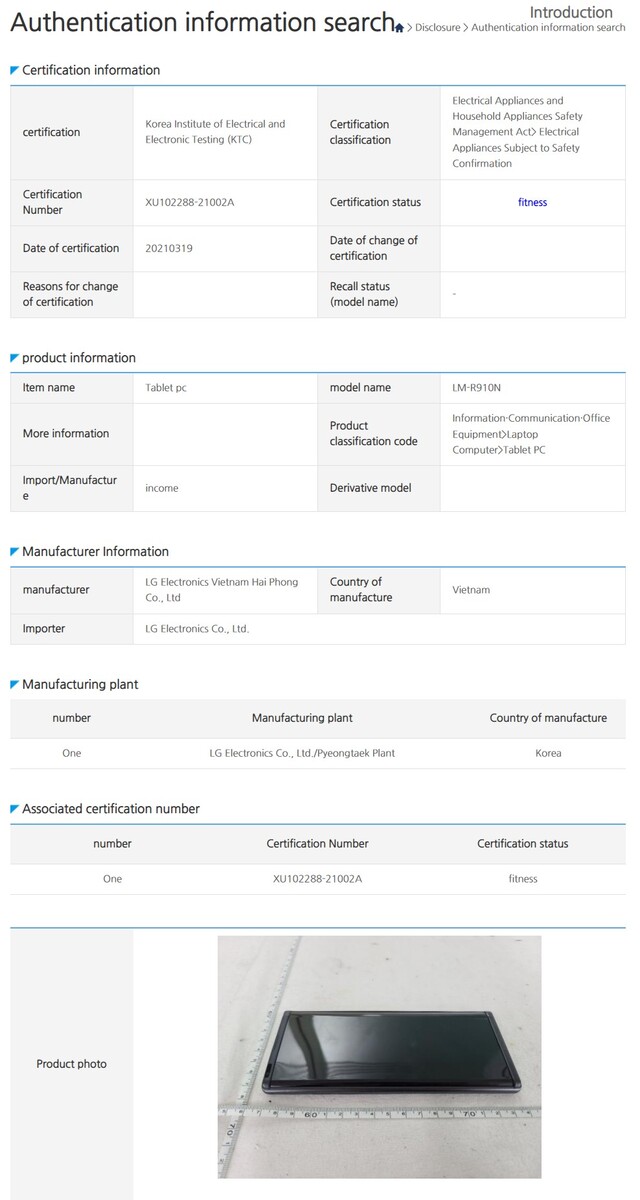Click the Manufacturer Information section marker icon
Screen dimensions: 640x1200
tap(14, 551)
